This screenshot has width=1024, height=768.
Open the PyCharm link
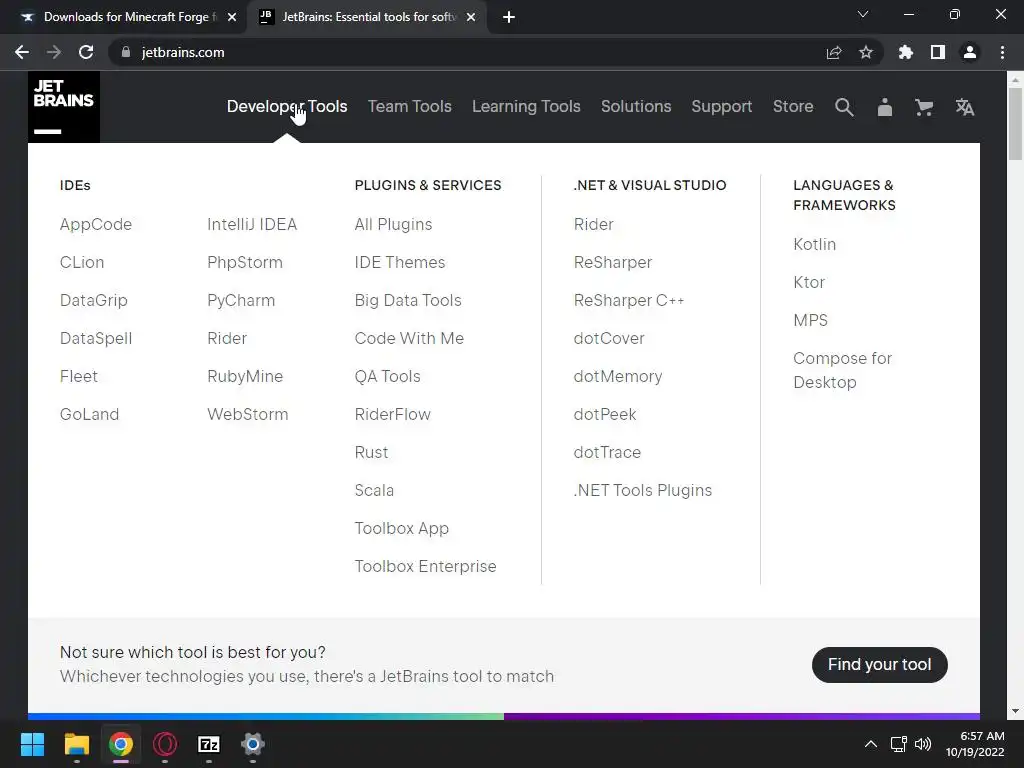(241, 300)
